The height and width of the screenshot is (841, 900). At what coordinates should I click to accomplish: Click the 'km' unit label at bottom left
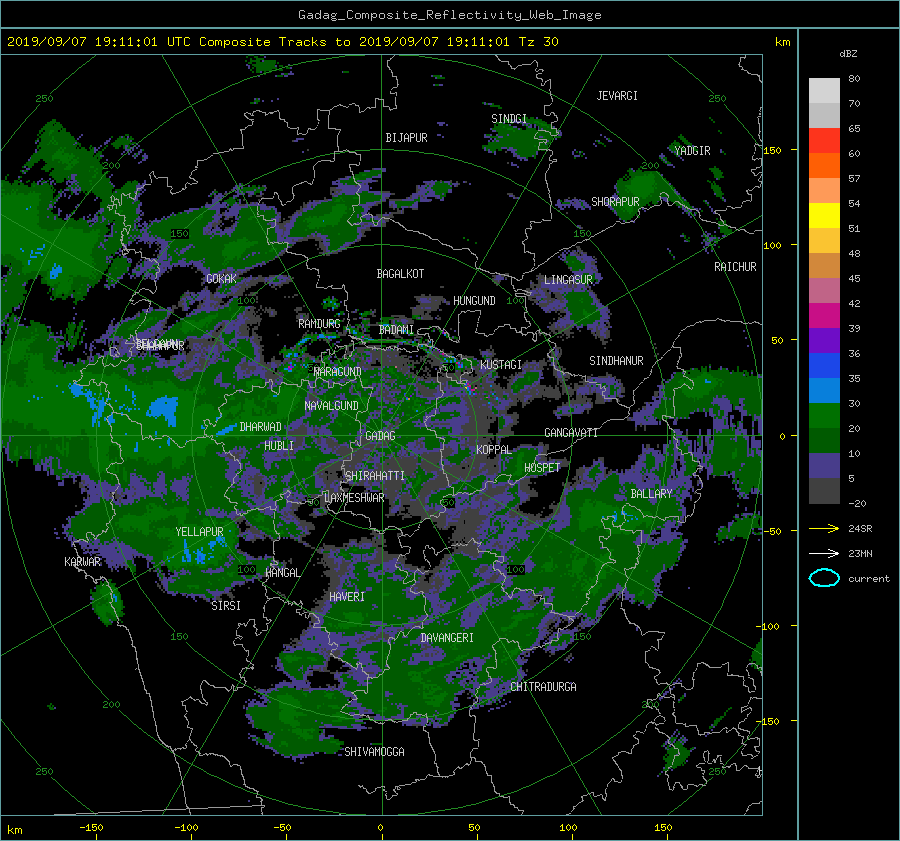click(14, 830)
